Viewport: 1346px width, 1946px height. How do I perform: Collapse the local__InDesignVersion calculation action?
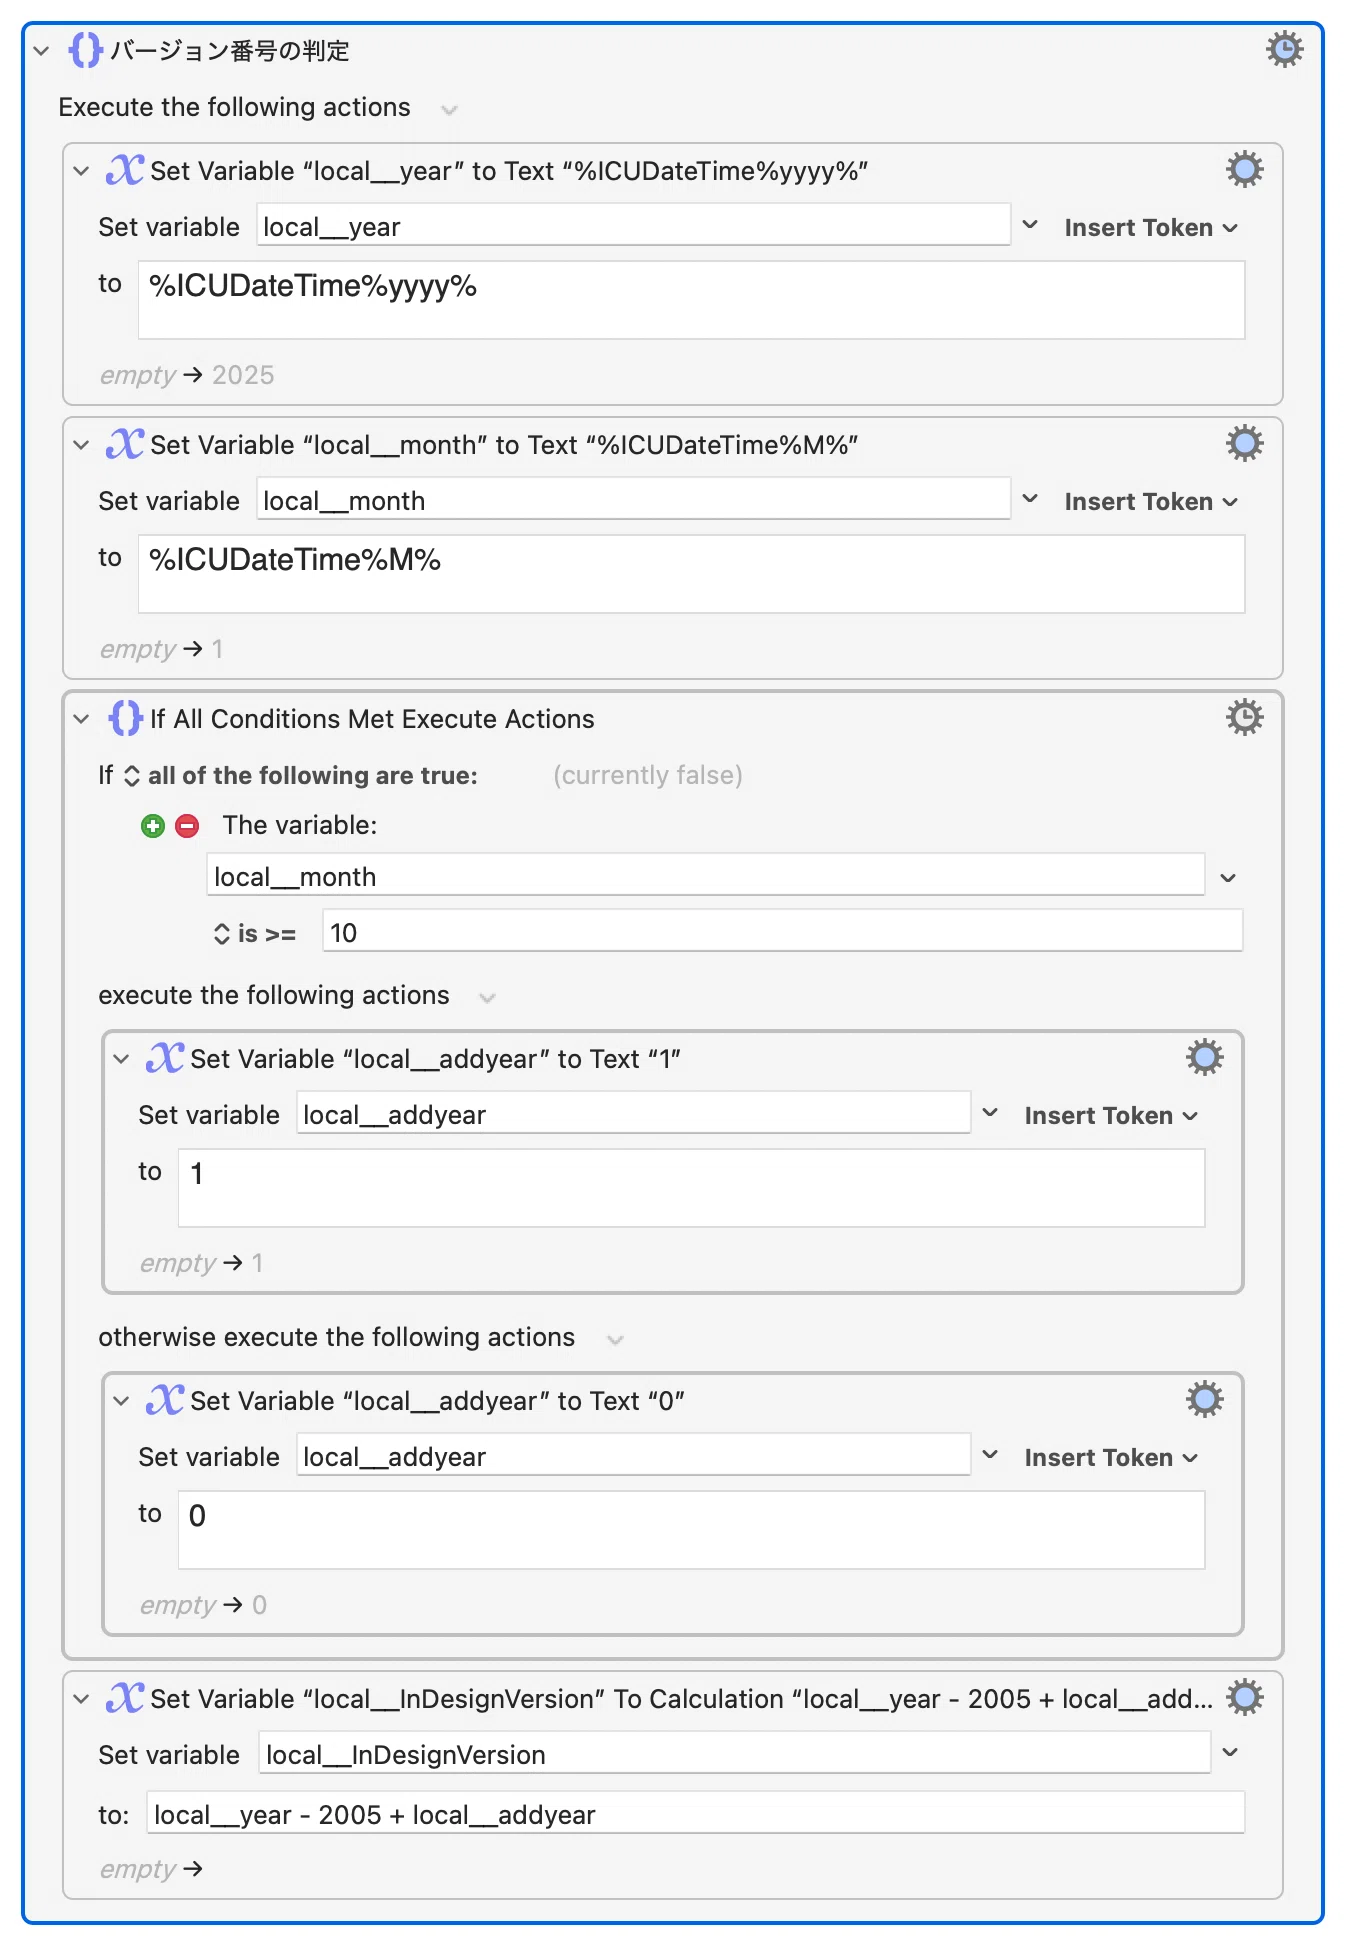click(x=81, y=1699)
